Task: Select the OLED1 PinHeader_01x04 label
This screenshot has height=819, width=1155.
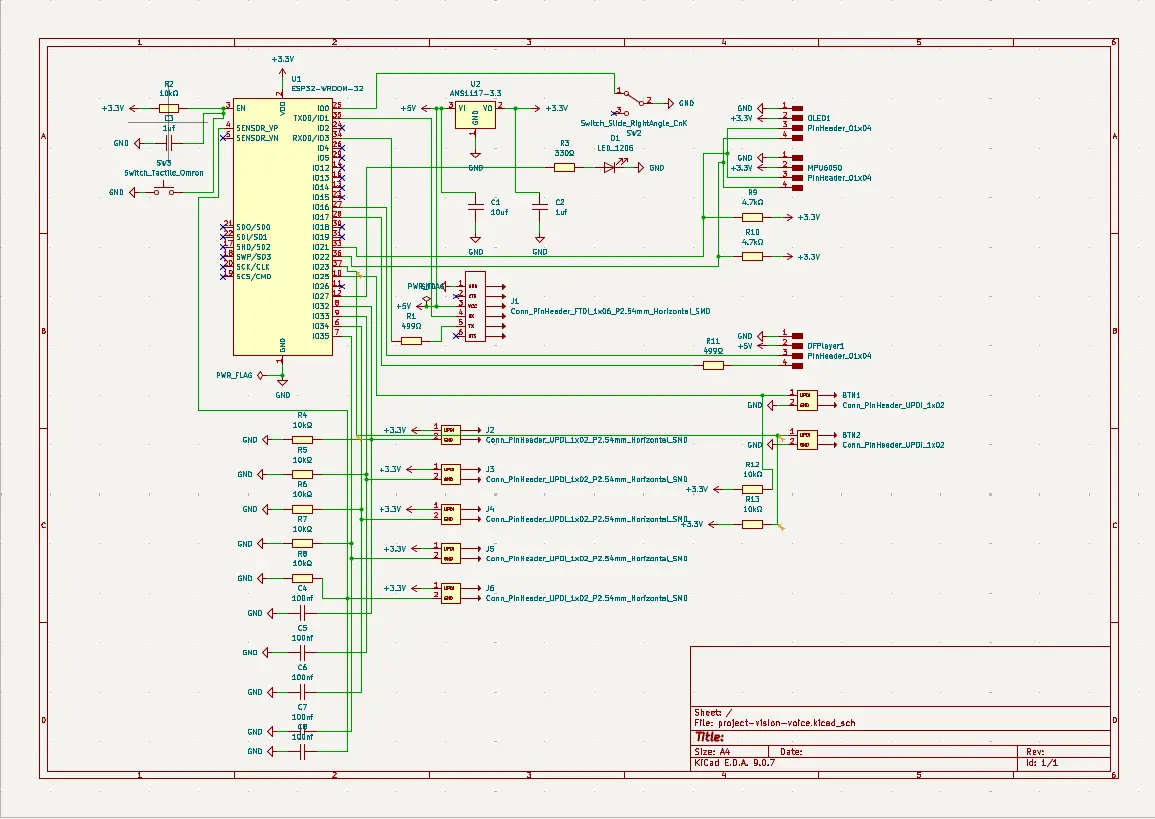Action: pos(839,128)
